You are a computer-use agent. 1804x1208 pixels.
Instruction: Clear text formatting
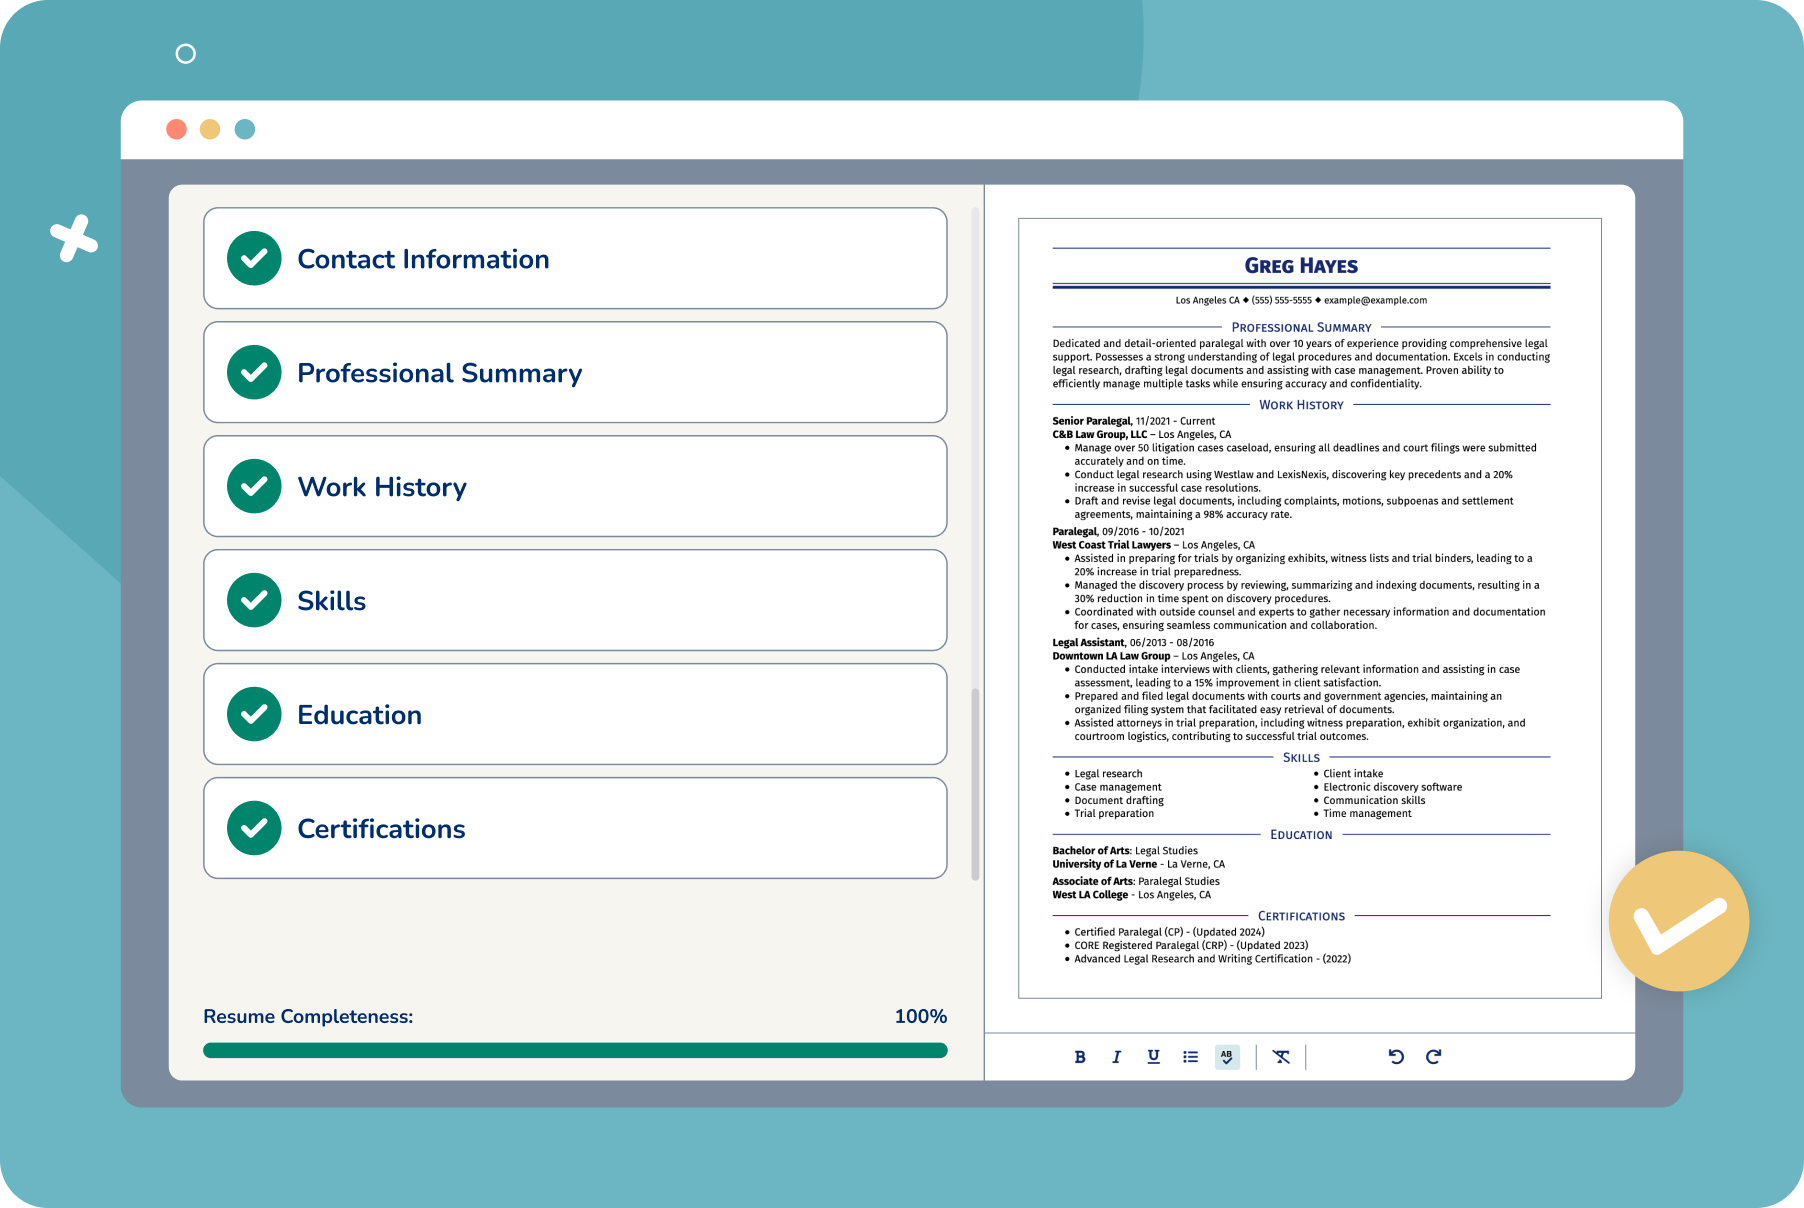1282,1057
